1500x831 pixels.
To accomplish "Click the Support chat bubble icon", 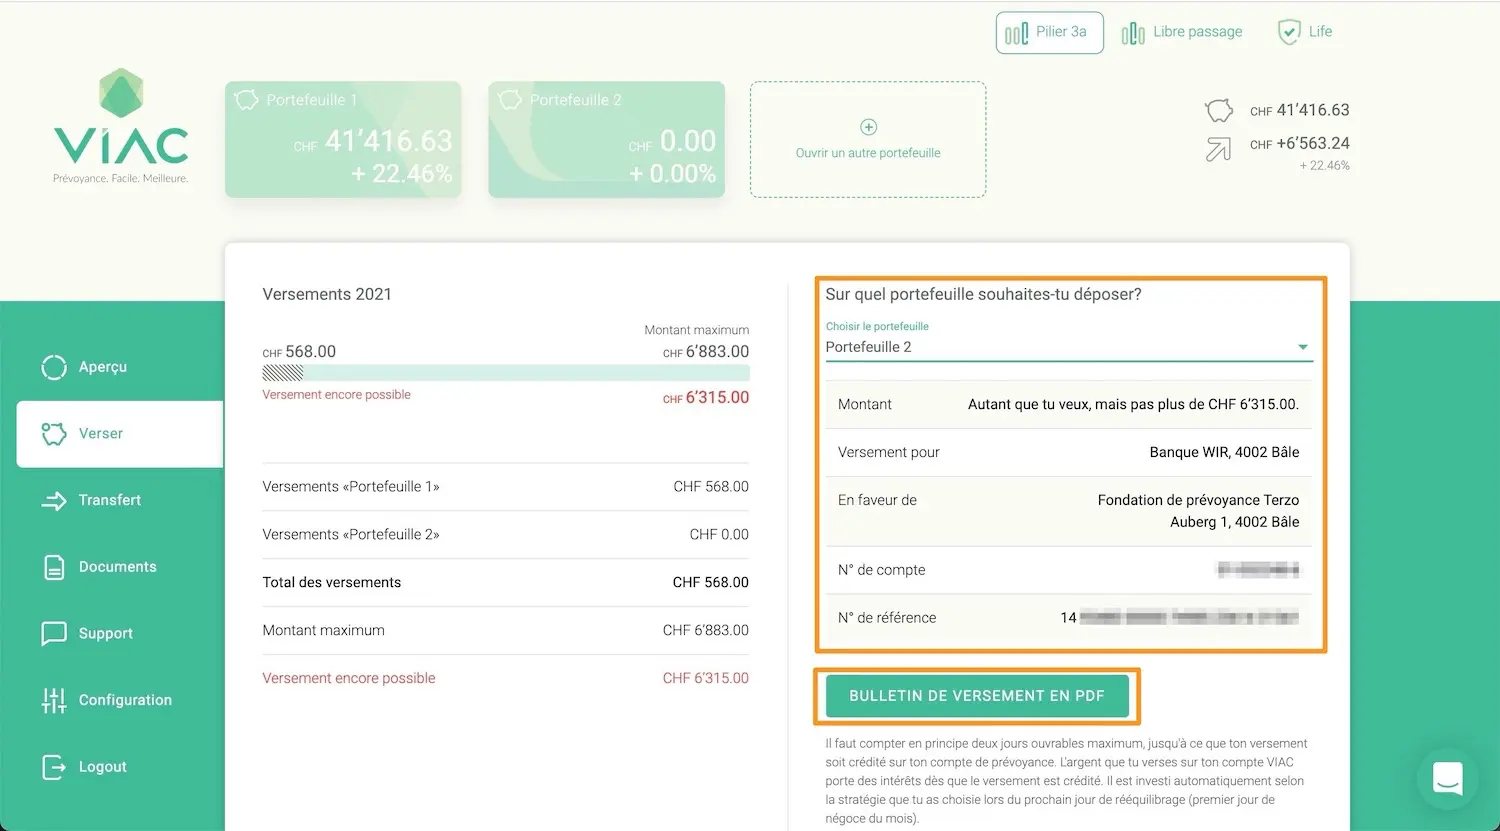I will point(54,634).
